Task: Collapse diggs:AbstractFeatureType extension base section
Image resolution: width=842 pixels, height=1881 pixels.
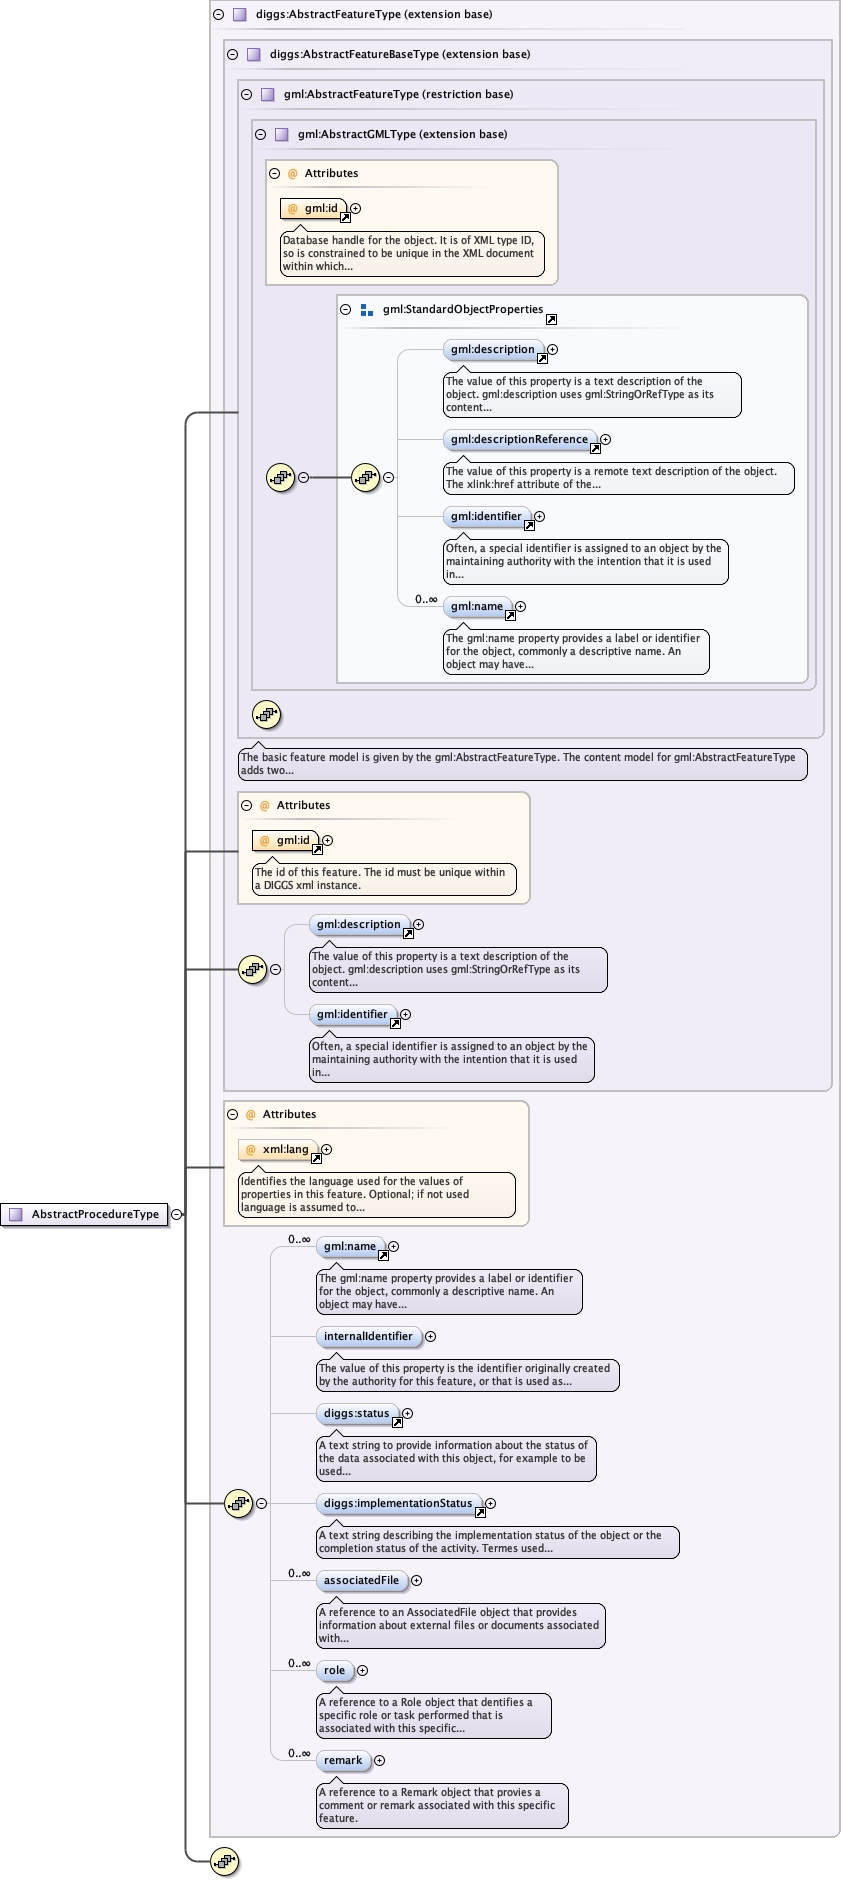Action: 218,15
